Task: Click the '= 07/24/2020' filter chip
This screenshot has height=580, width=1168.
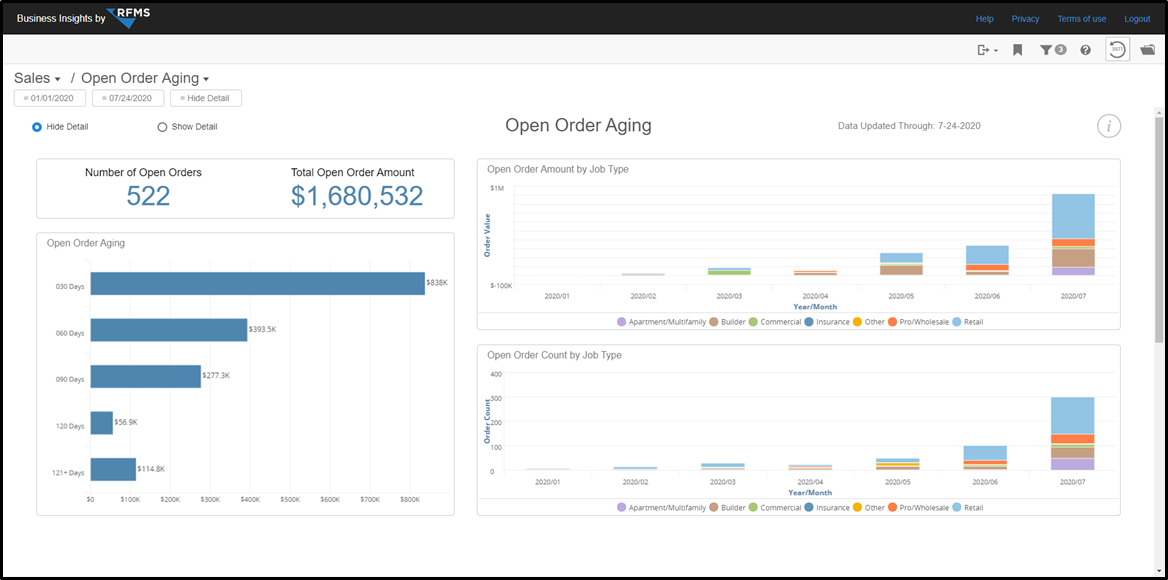Action: [x=127, y=98]
